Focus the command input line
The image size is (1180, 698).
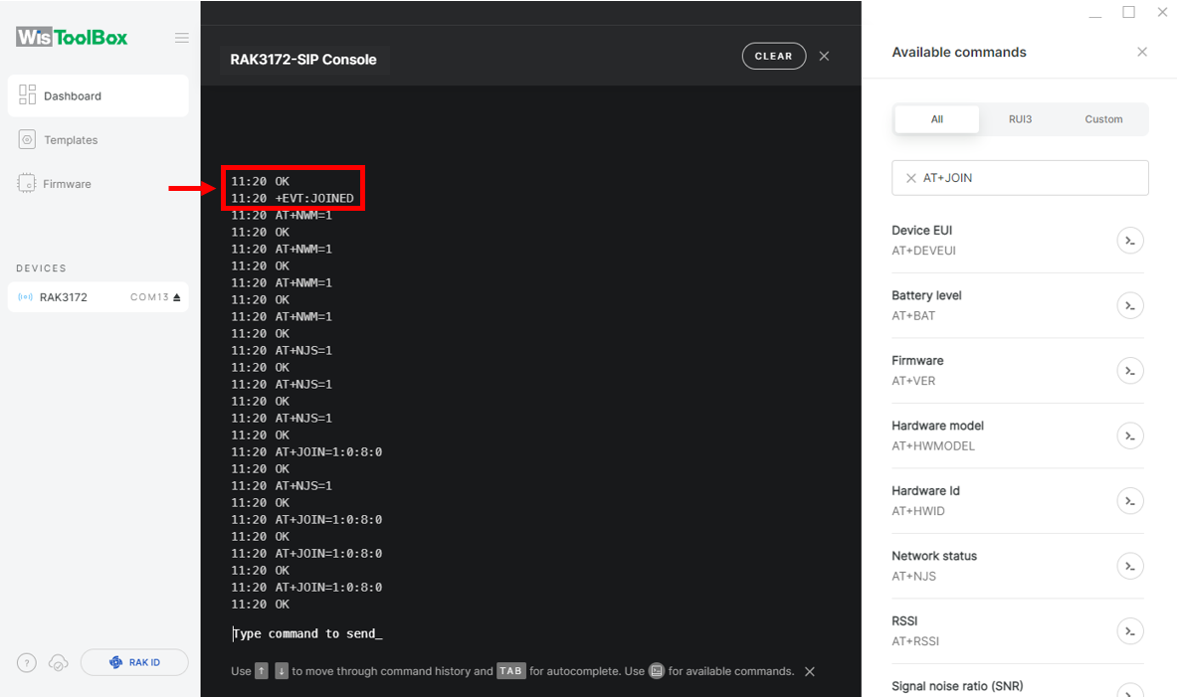pyautogui.click(x=307, y=634)
